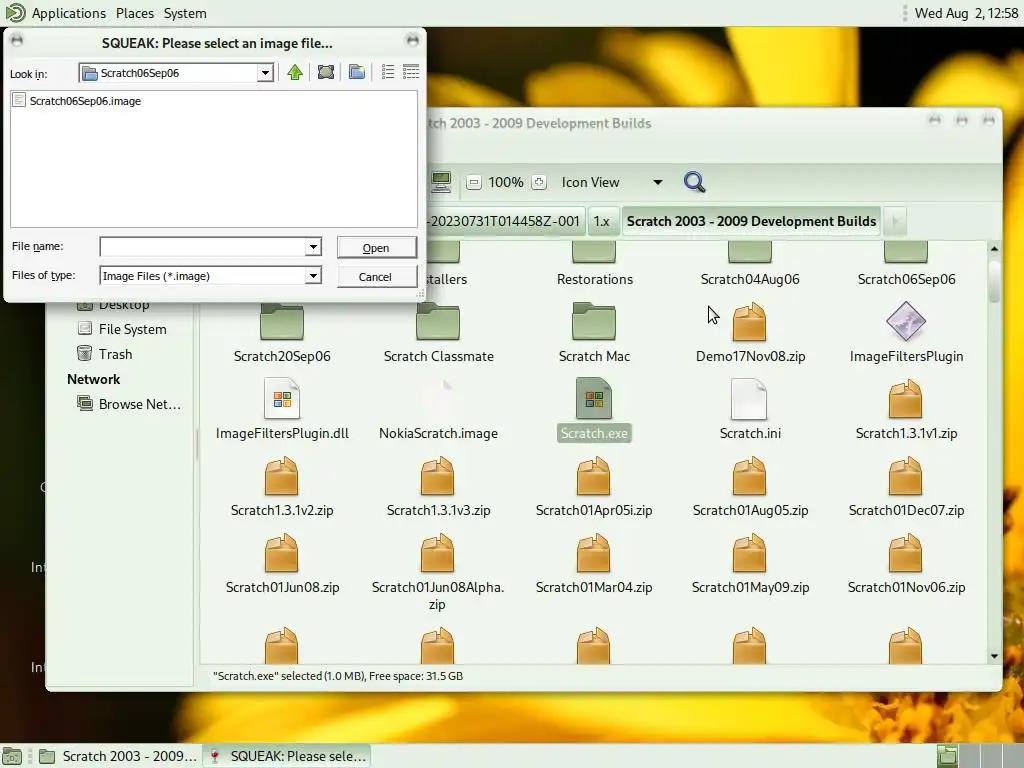The image size is (1024, 768).
Task: Select Scratch1.3.1v2.zip archive
Action: [282, 487]
